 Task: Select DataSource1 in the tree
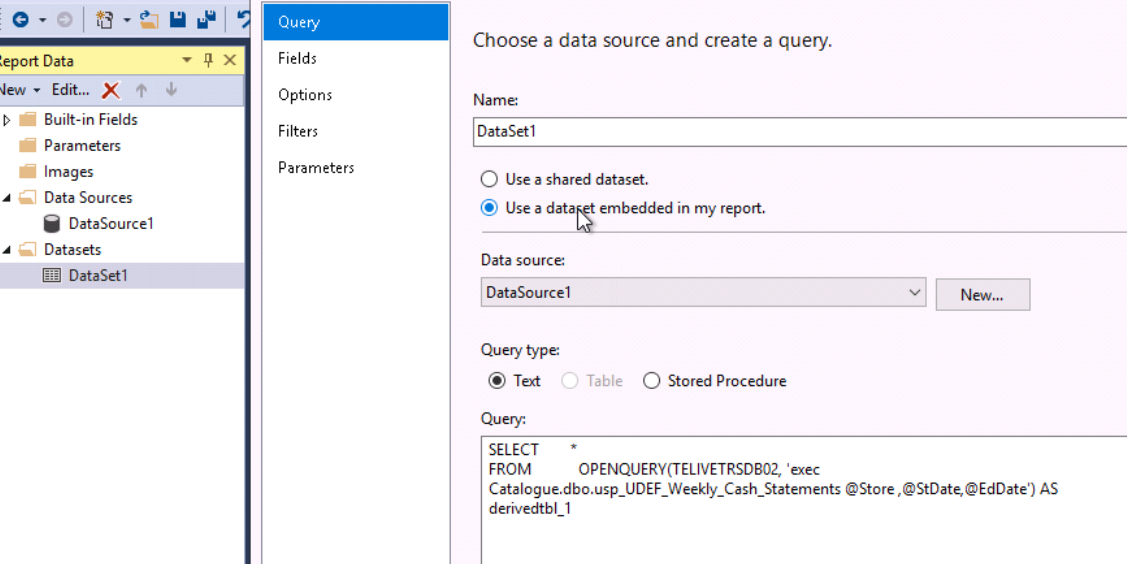[111, 223]
